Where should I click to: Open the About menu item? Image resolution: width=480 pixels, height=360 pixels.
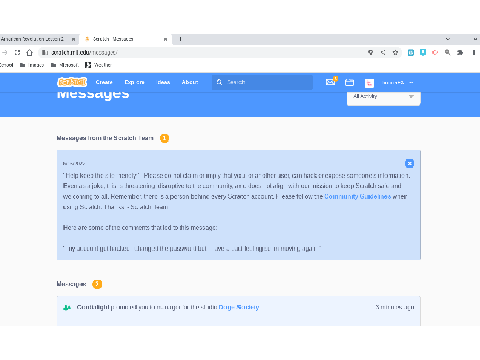pyautogui.click(x=190, y=82)
